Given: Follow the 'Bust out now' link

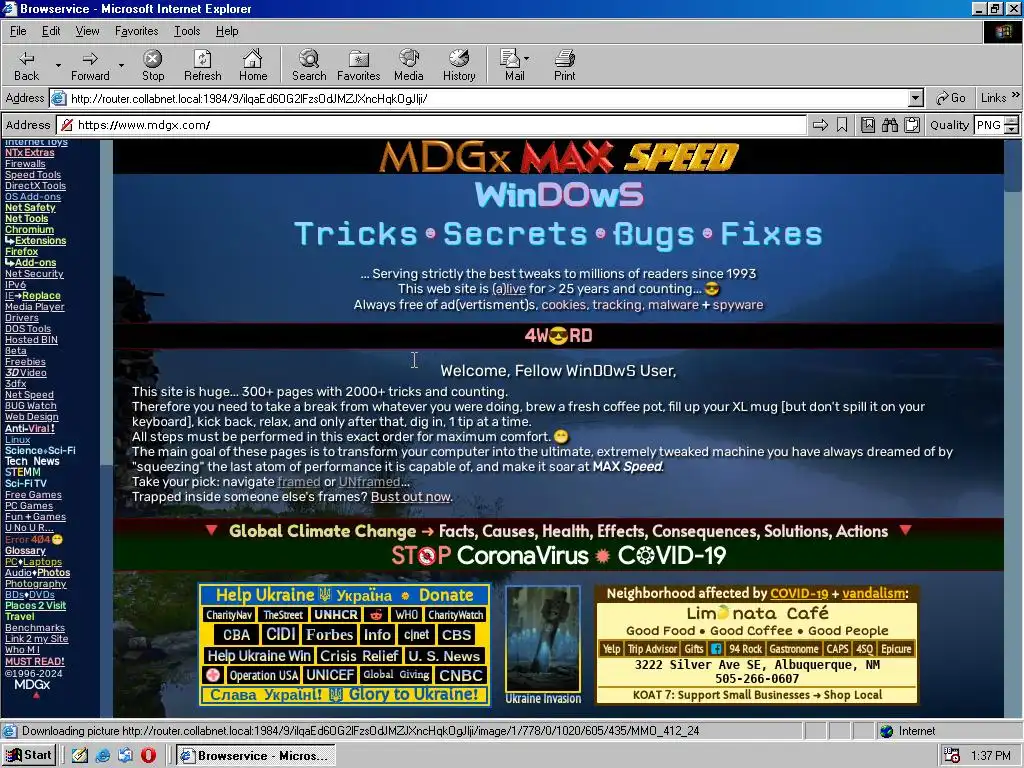Looking at the screenshot, I should (x=411, y=497).
